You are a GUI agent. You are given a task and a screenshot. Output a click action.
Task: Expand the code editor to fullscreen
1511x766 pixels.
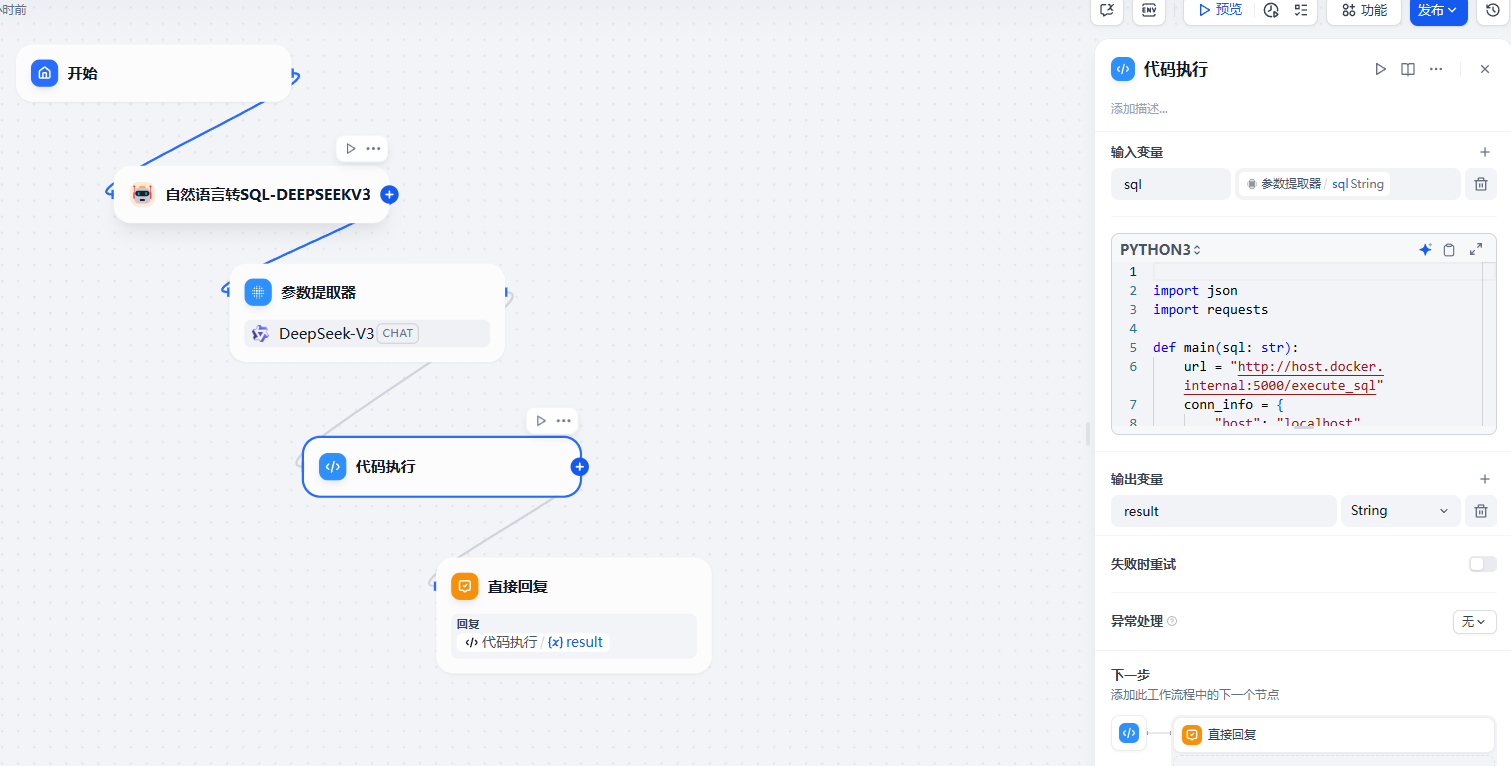[1476, 250]
